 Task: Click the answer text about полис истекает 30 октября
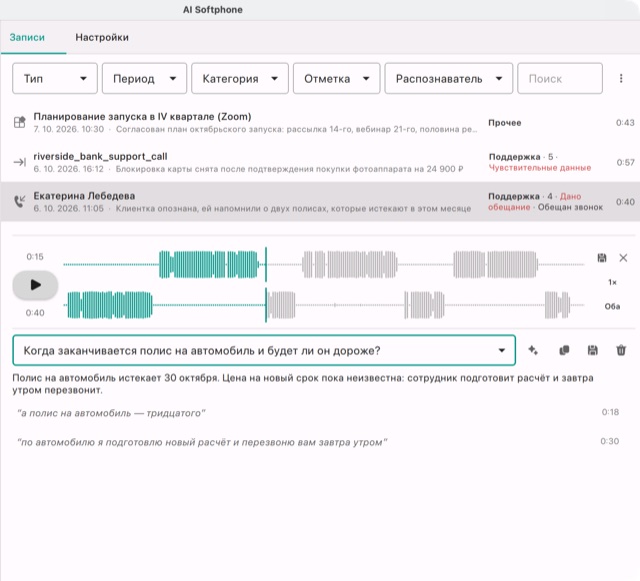[x=303, y=384]
